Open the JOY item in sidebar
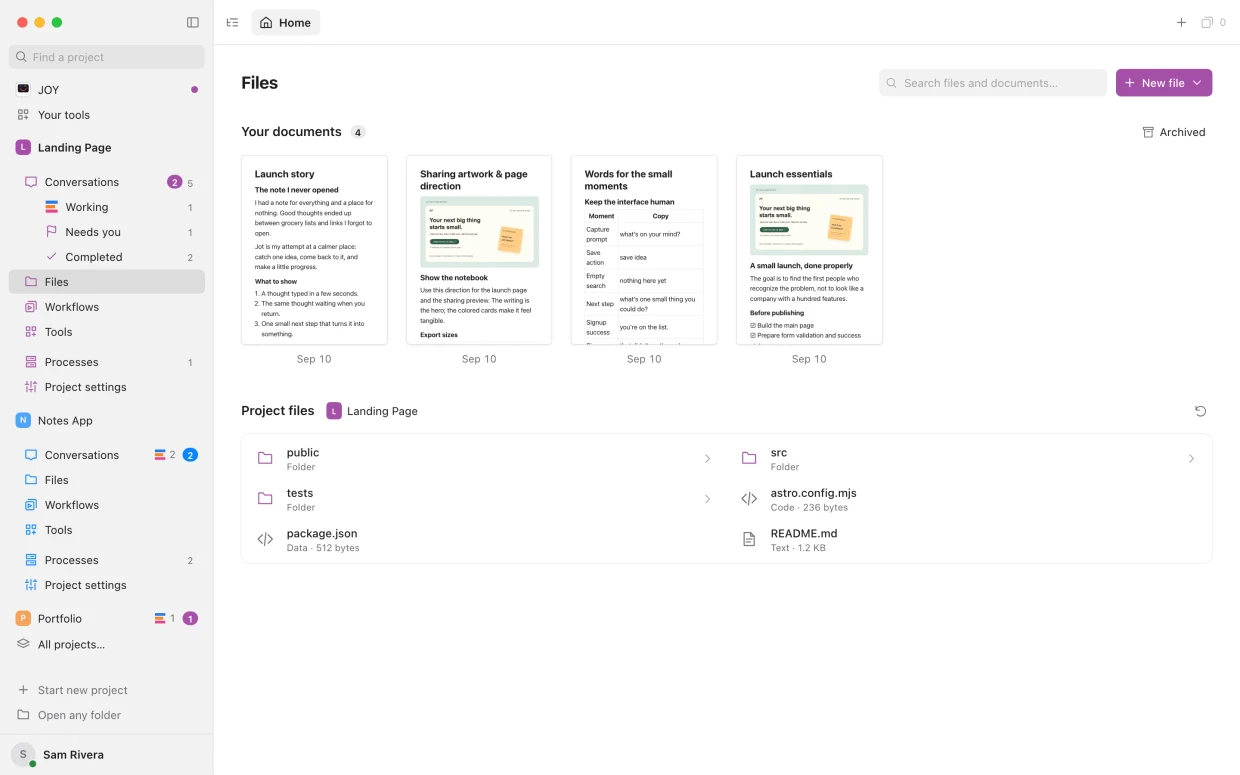 [x=107, y=89]
